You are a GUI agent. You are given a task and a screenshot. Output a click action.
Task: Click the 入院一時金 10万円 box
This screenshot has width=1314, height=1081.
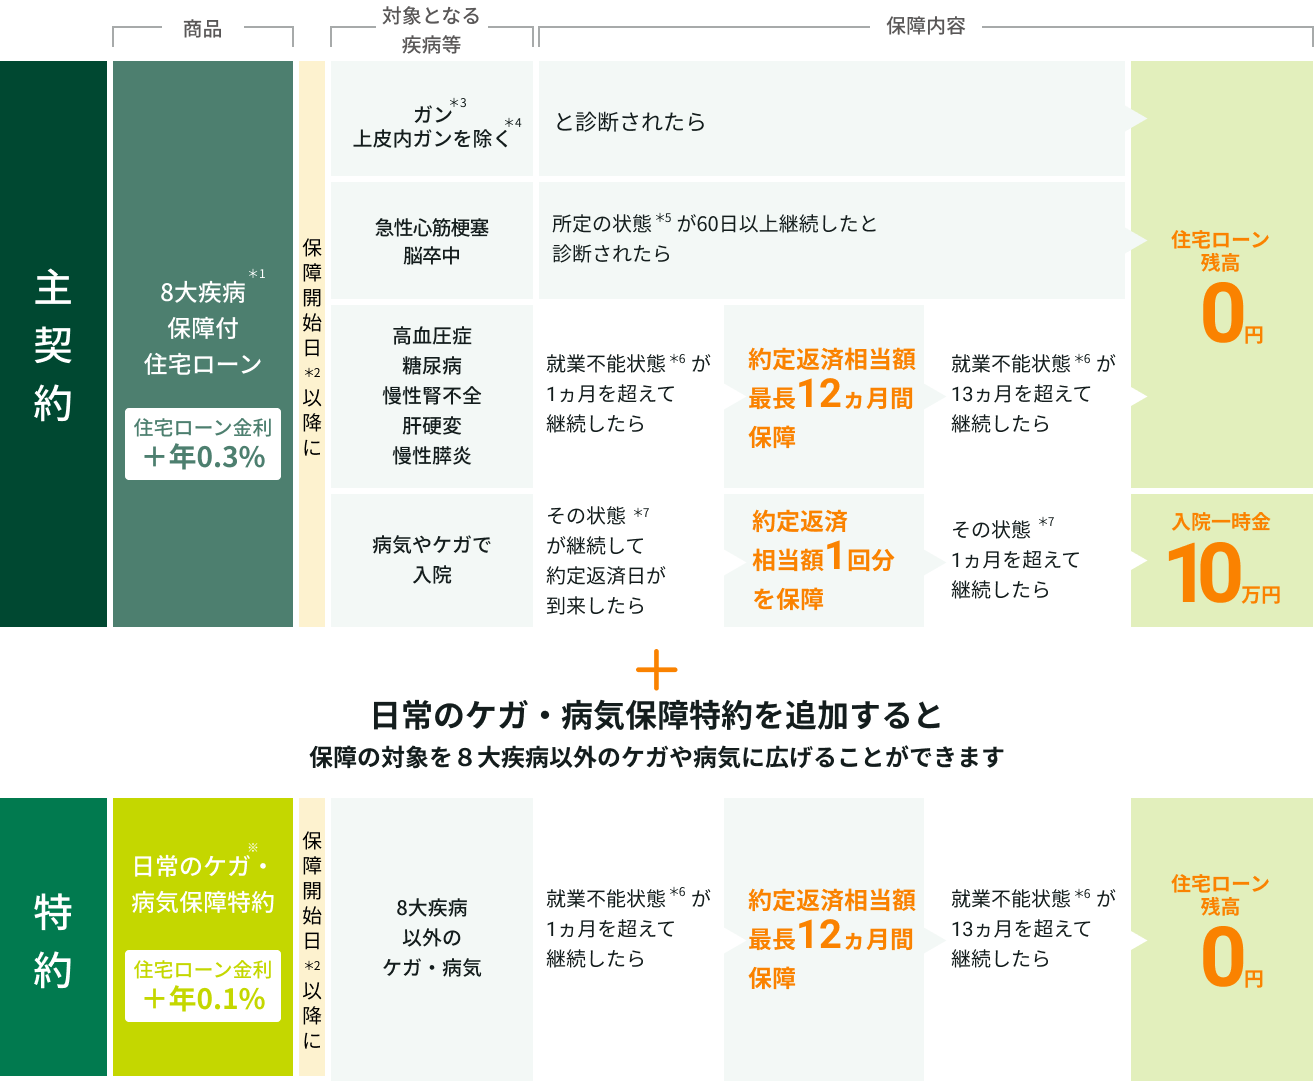point(1222,560)
